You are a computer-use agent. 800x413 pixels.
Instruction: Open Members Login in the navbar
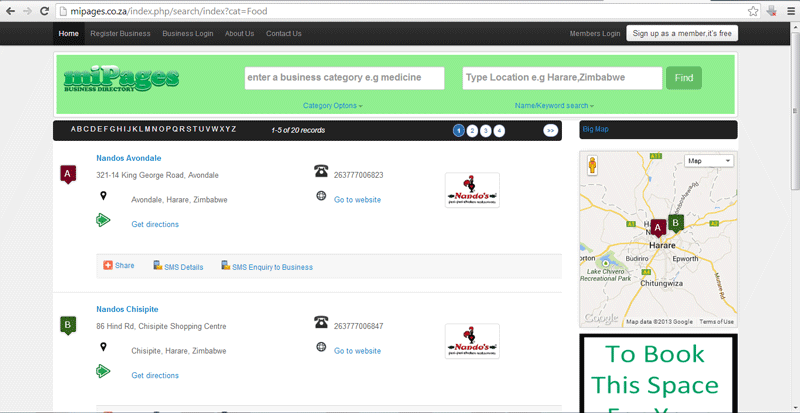[595, 34]
